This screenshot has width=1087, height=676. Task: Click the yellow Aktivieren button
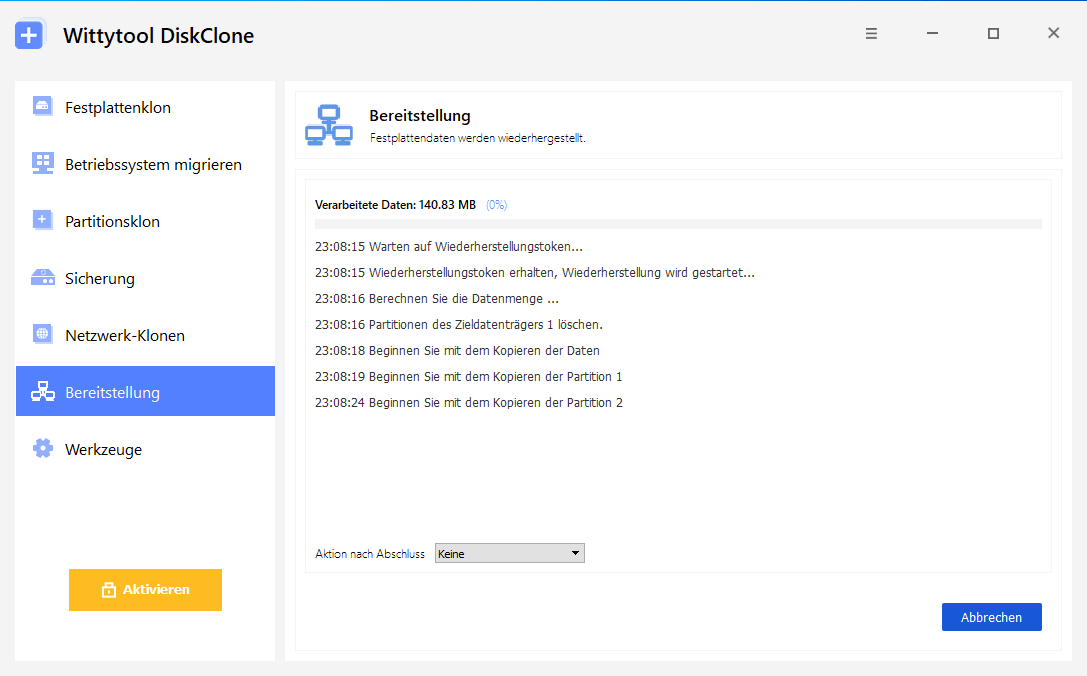[145, 590]
